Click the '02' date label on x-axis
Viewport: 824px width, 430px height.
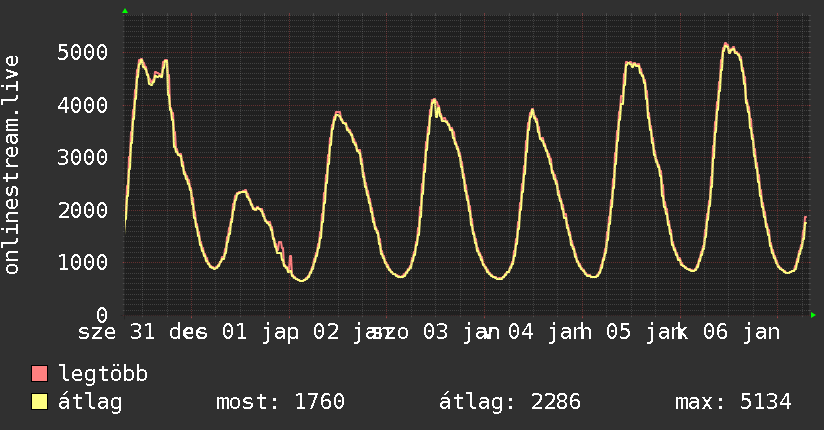pyautogui.click(x=326, y=332)
